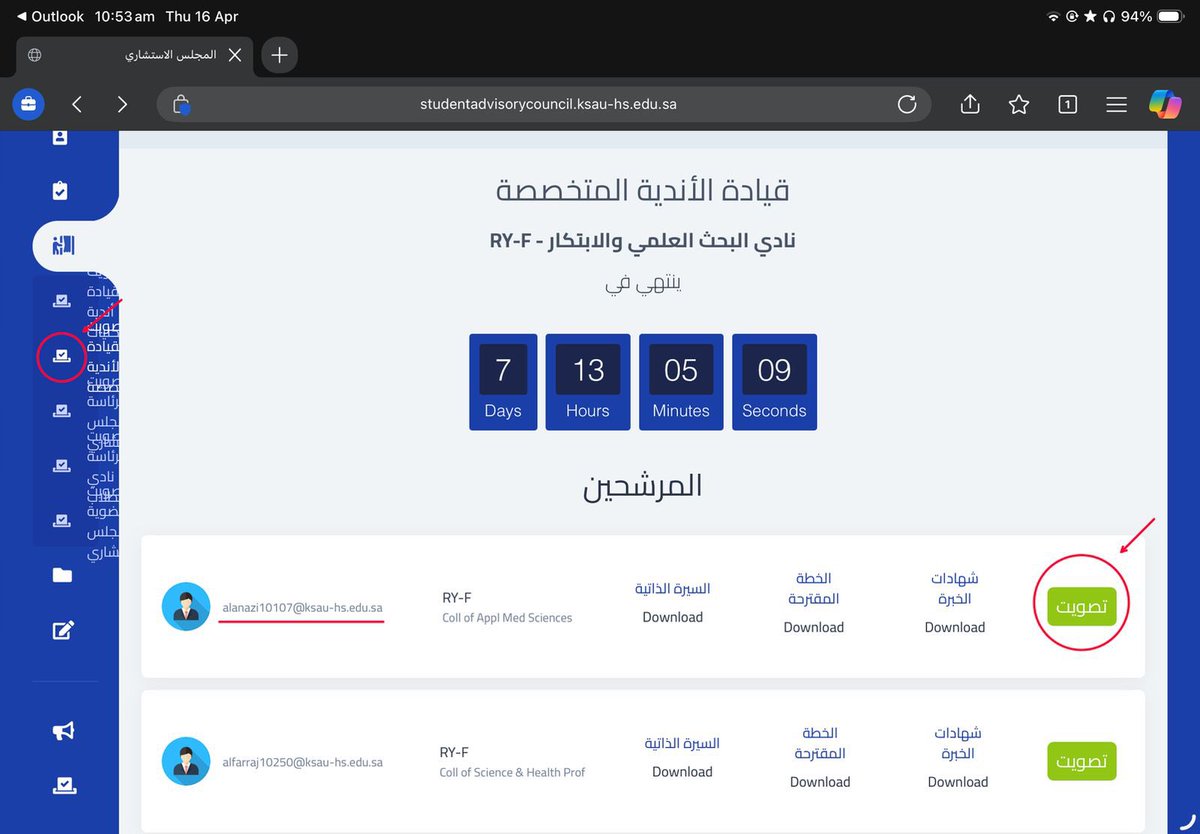The image size is (1200, 834).
Task: Click the 7 Days countdown box
Action: pyautogui.click(x=503, y=382)
